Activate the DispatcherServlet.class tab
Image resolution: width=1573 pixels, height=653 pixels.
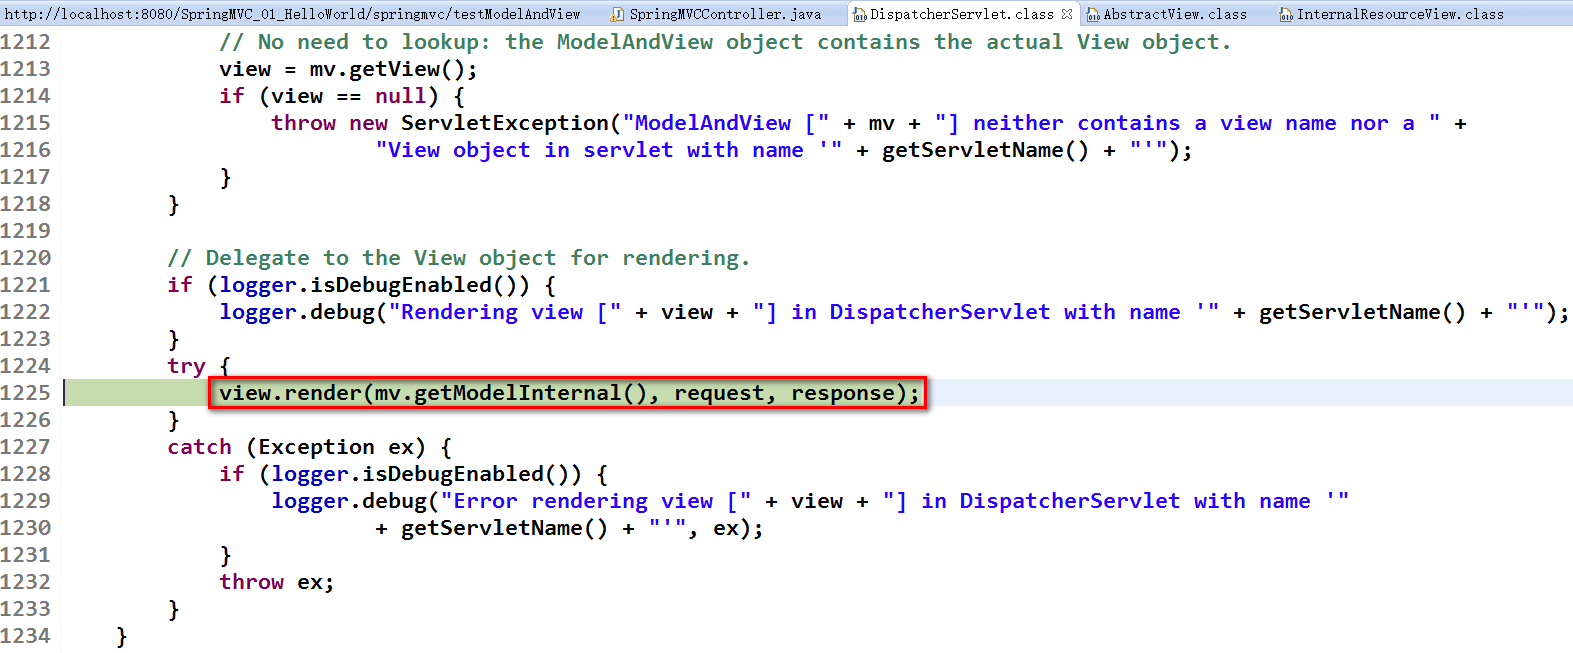pyautogui.click(x=962, y=14)
